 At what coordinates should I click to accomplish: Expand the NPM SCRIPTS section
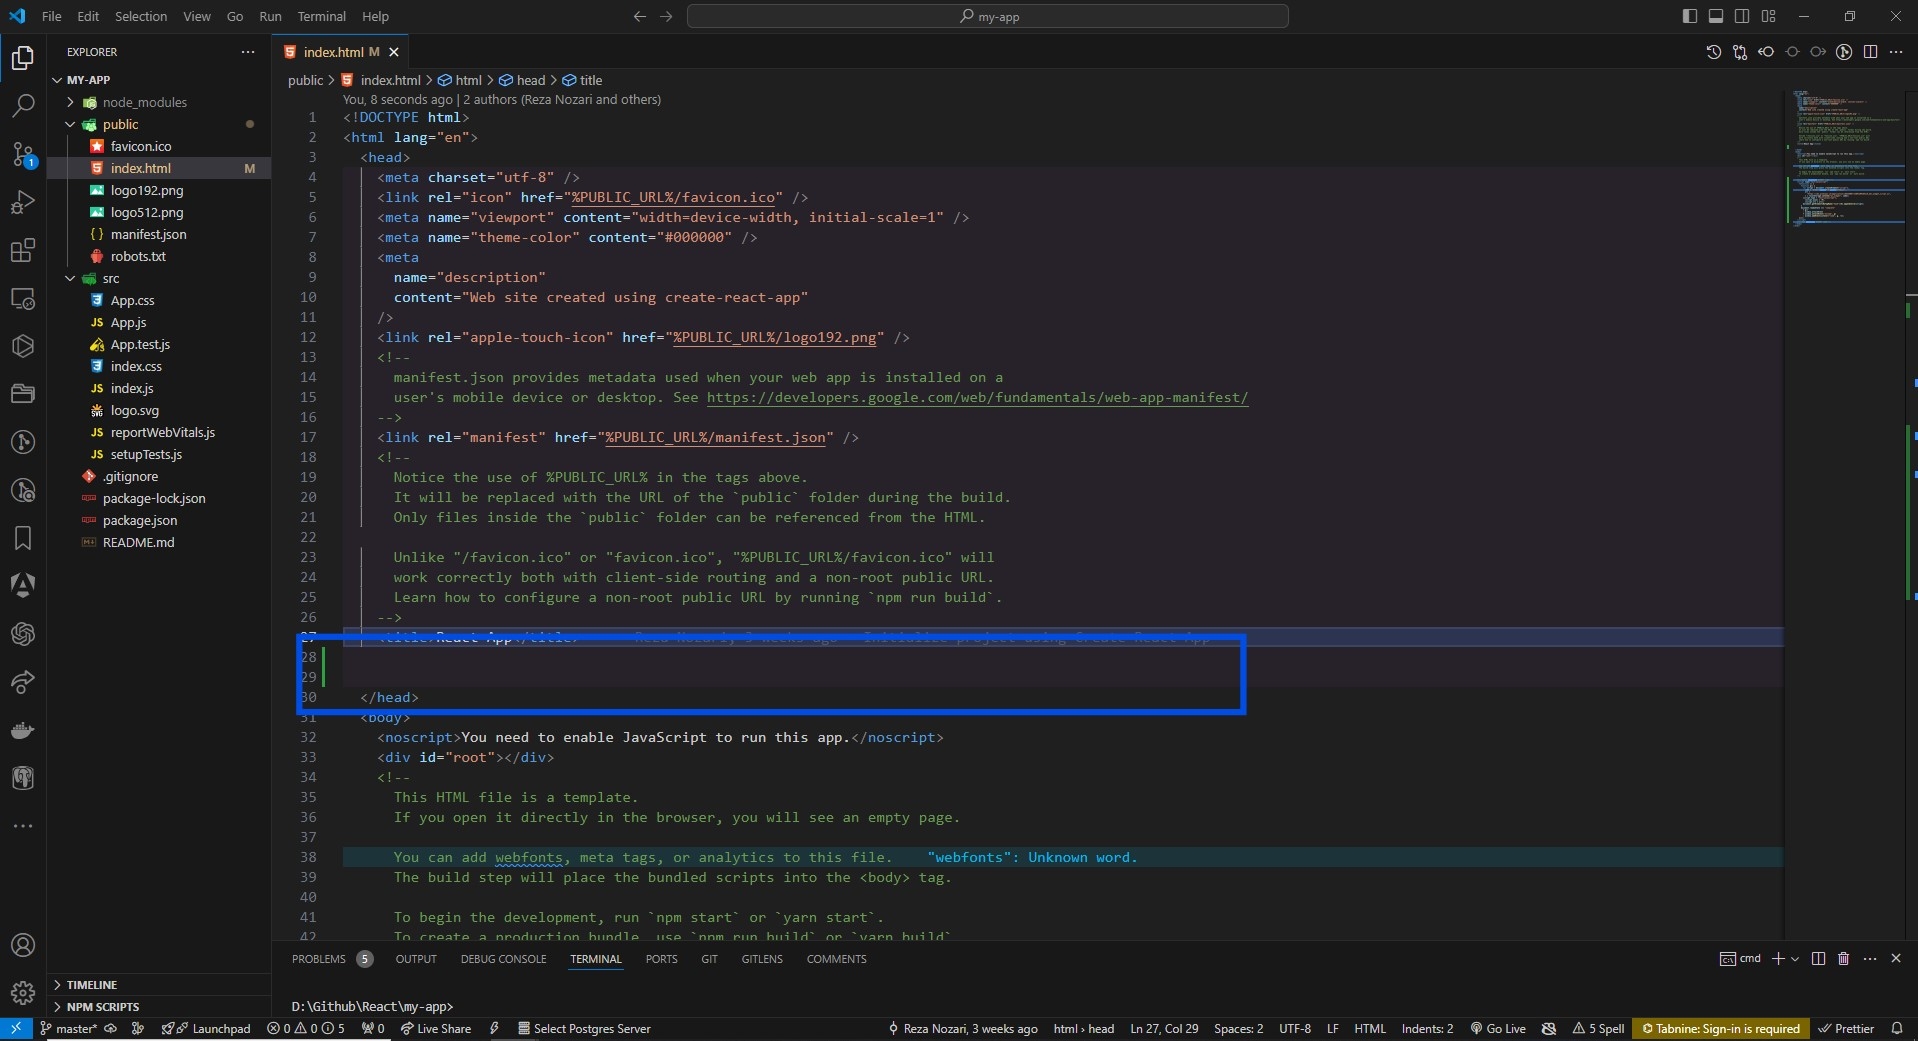(x=160, y=1007)
